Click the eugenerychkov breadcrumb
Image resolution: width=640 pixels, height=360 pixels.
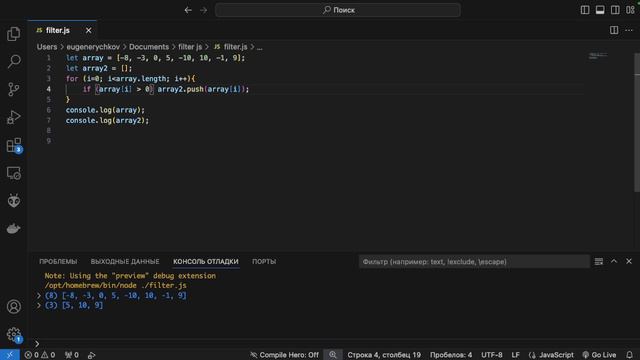[x=93, y=47]
